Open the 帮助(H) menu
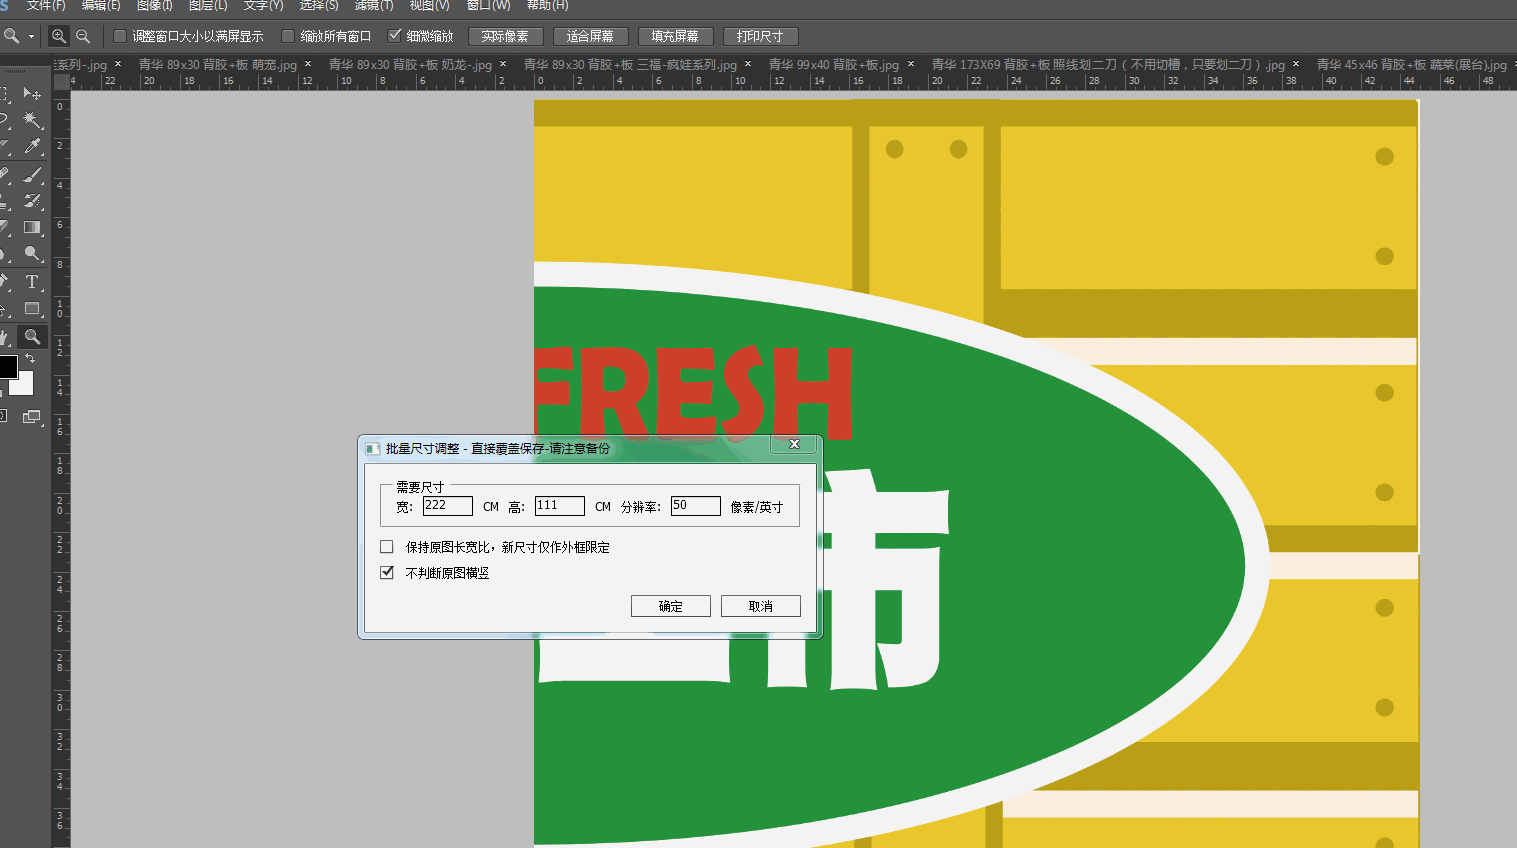The height and width of the screenshot is (848, 1517). tap(547, 5)
